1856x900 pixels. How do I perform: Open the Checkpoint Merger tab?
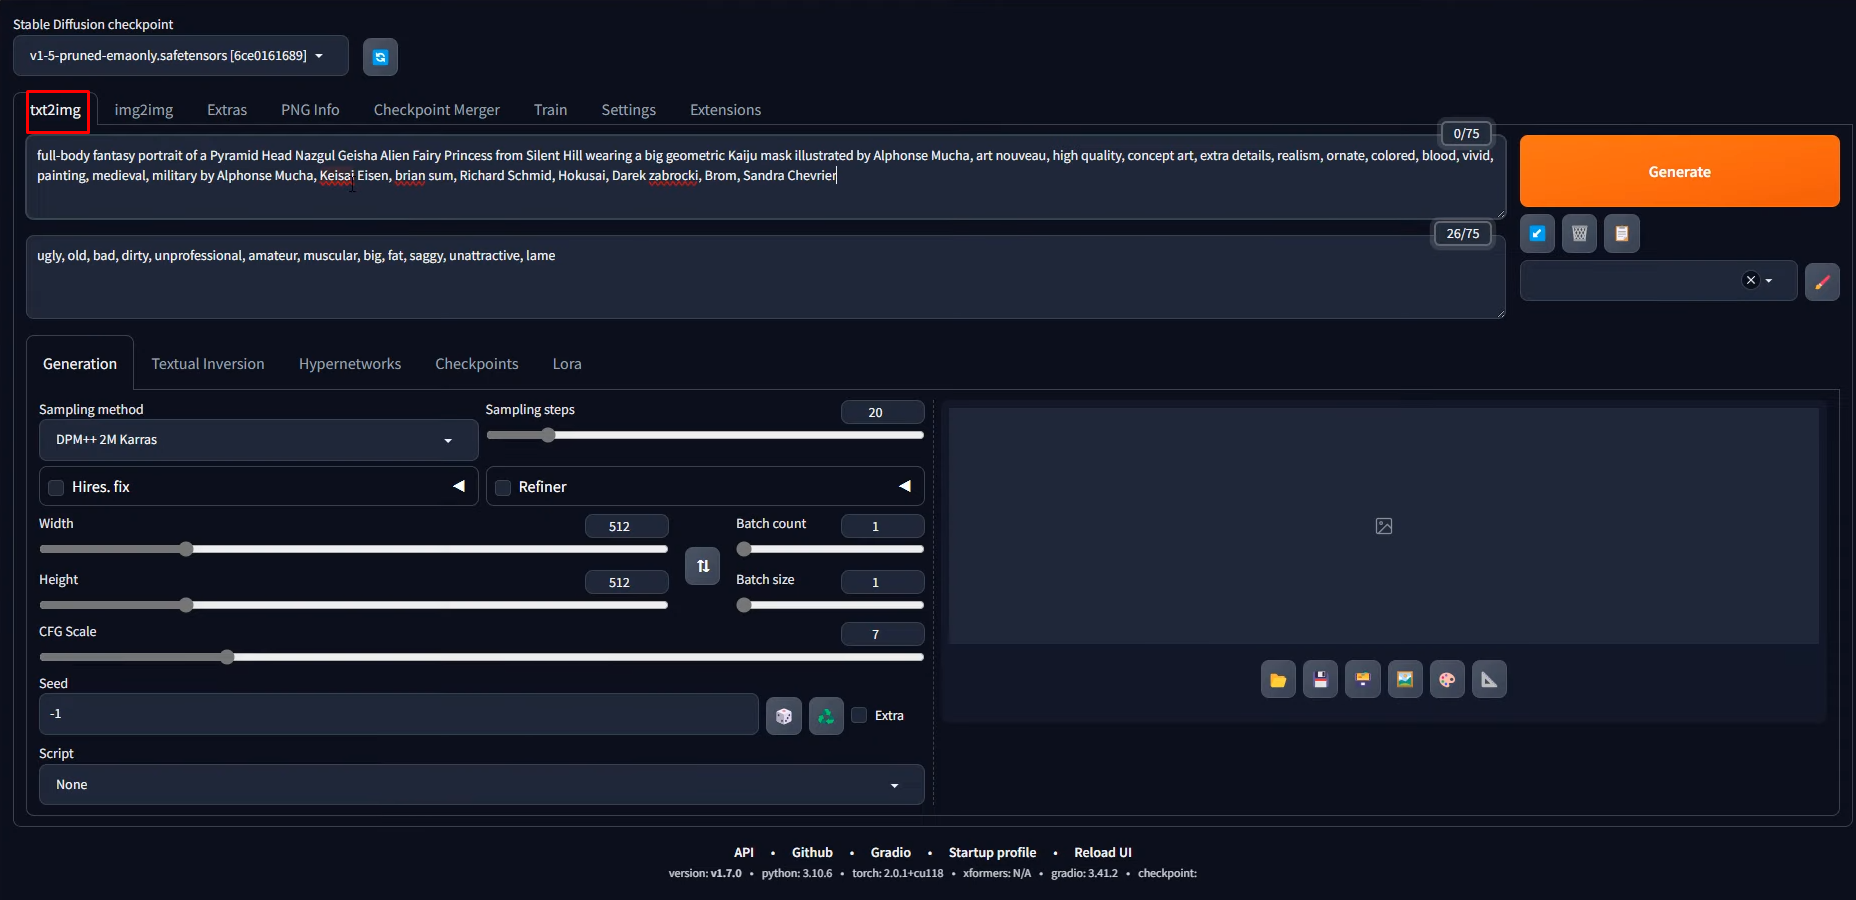pos(437,110)
